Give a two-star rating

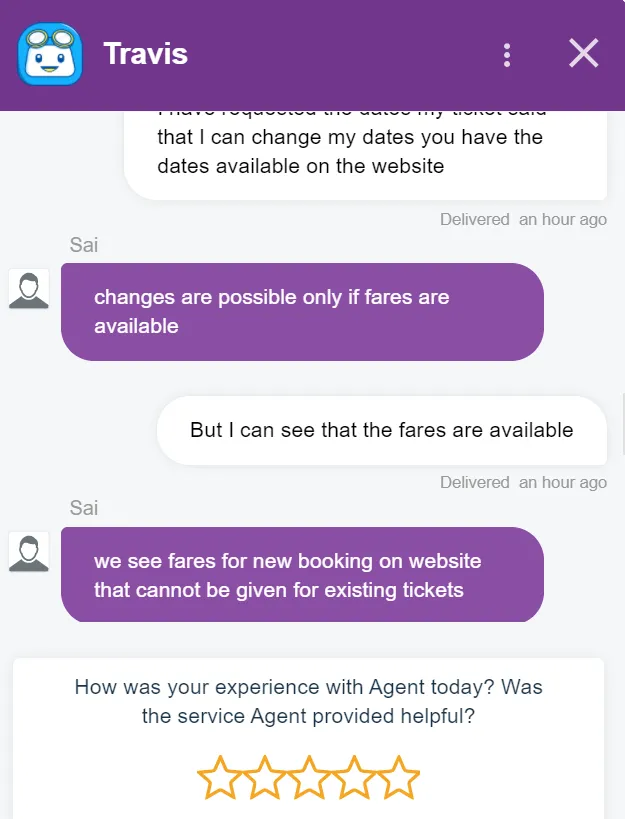[264, 778]
